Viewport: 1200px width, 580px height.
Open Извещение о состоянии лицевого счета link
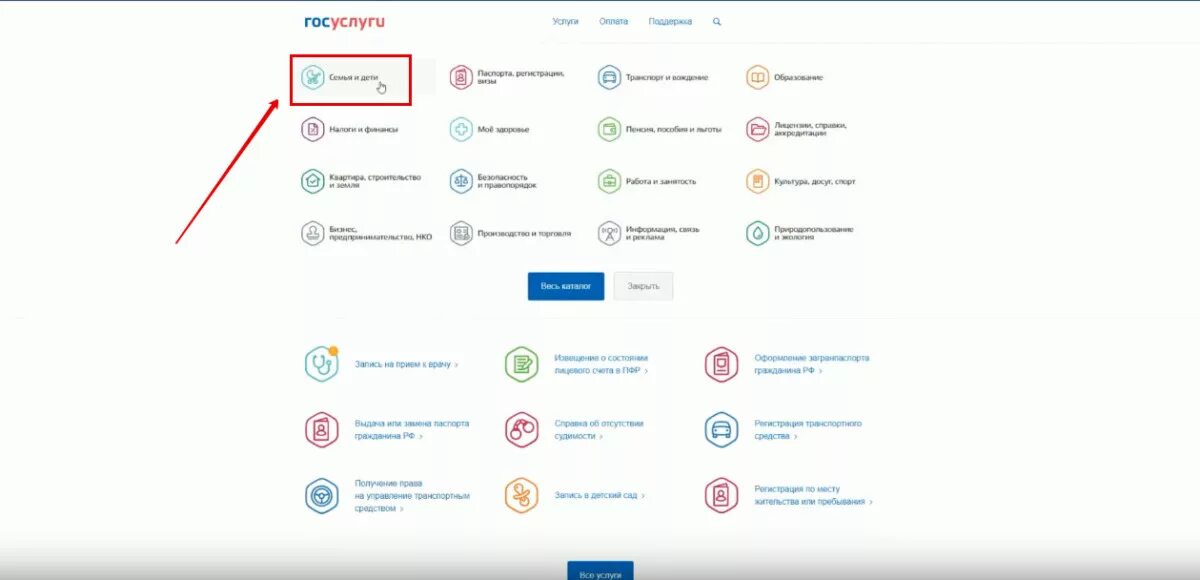[x=602, y=364]
